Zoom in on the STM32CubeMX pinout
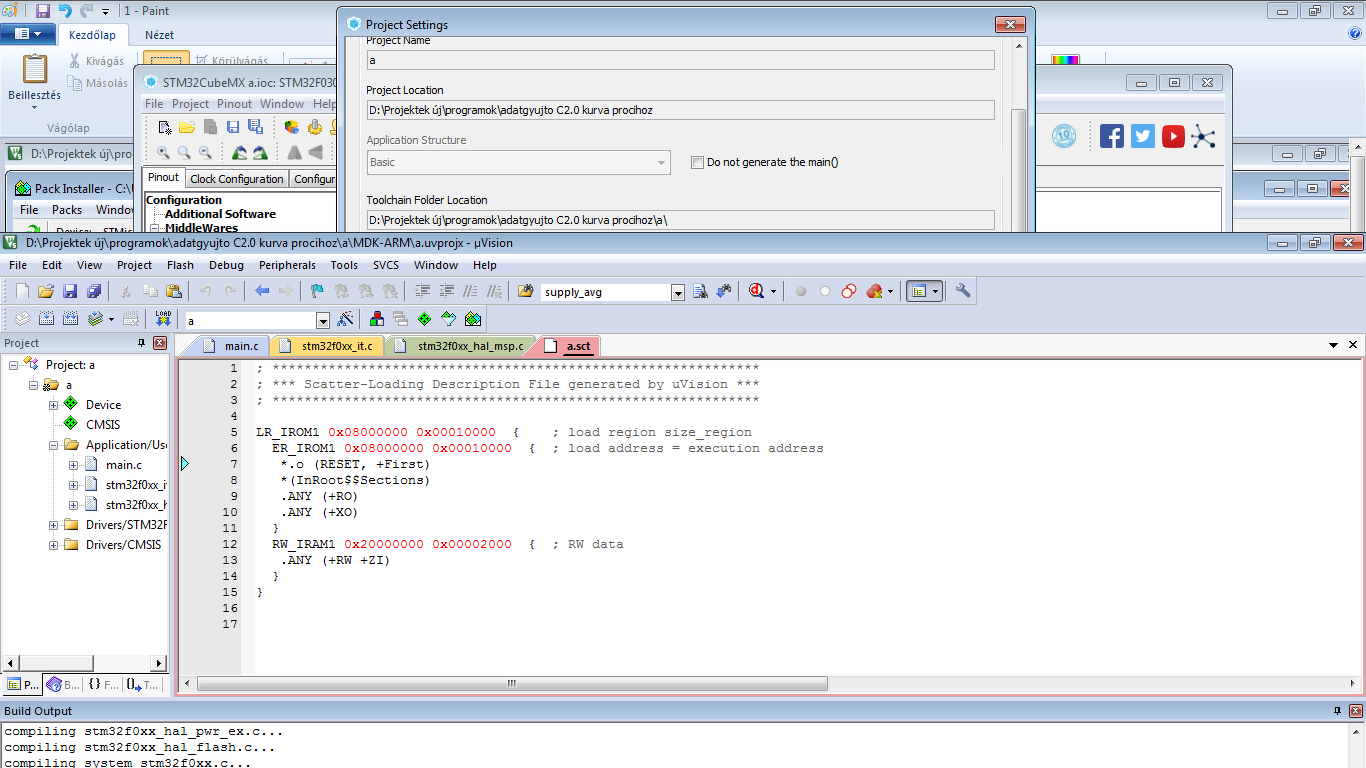This screenshot has width=1366, height=768. click(163, 153)
